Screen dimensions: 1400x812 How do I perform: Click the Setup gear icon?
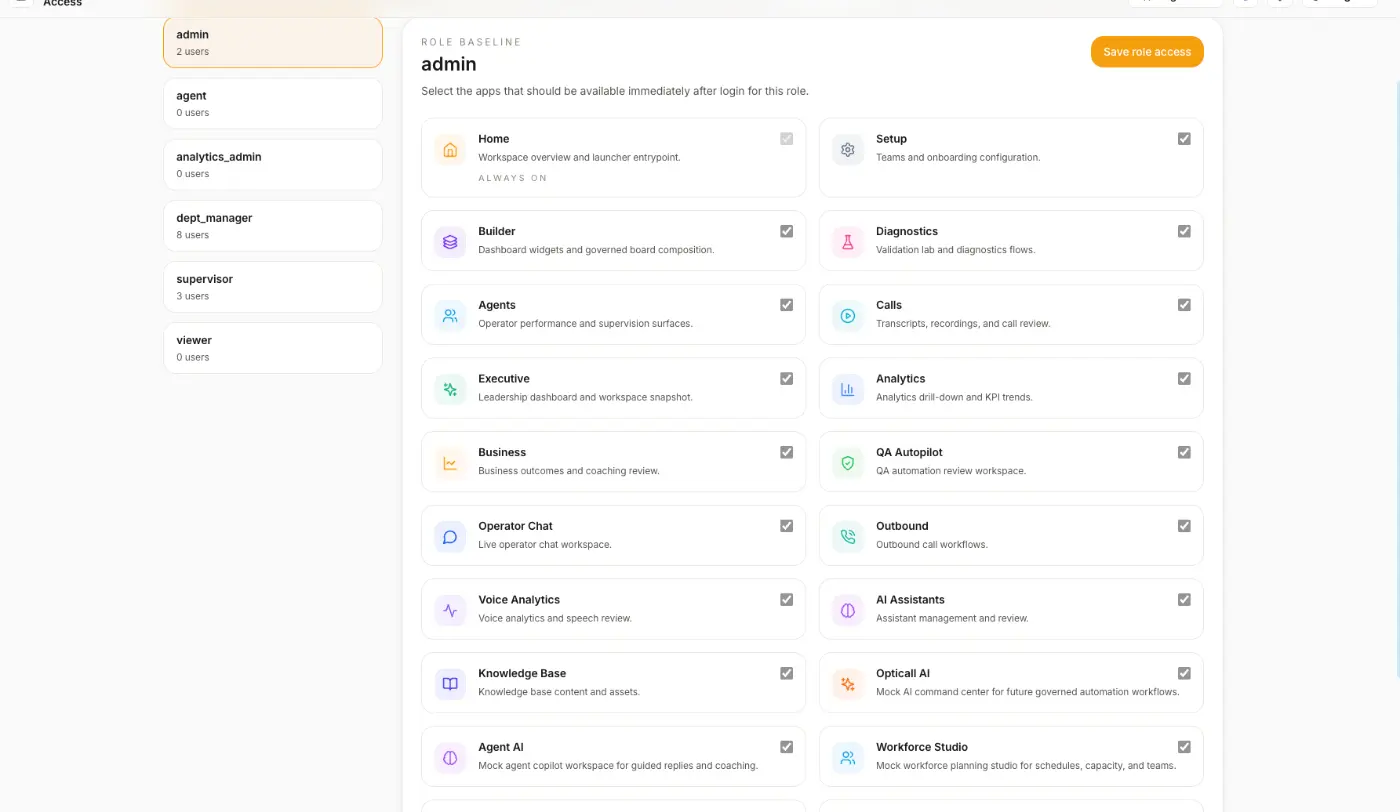click(848, 150)
